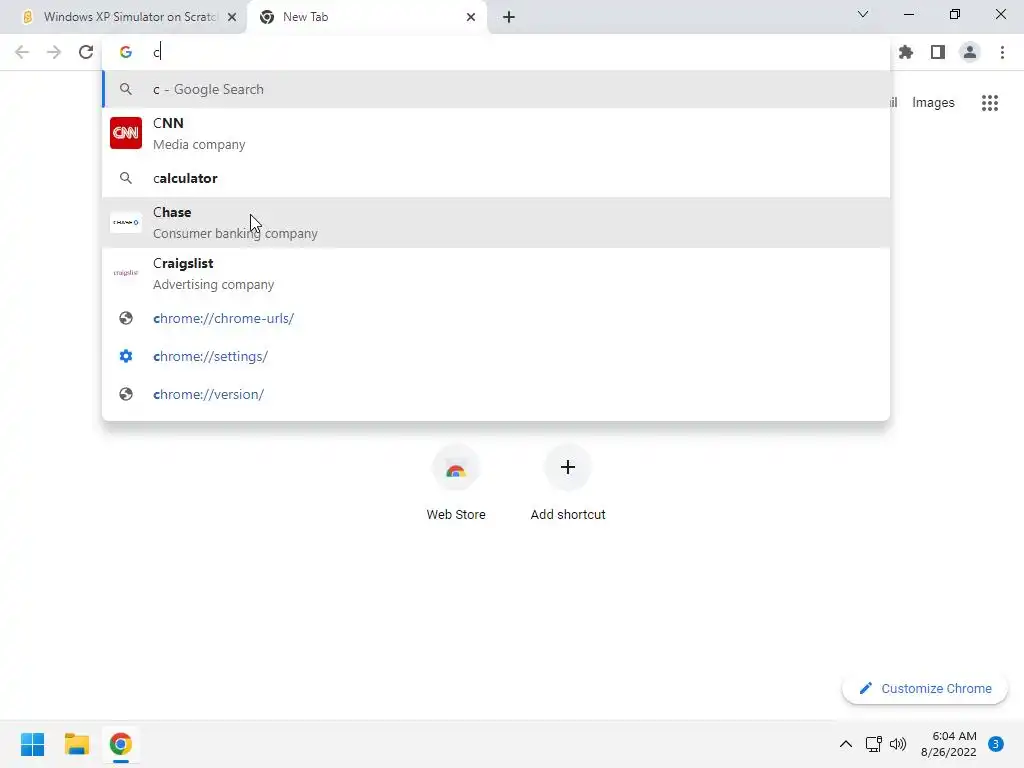Screen dimensions: 1024x768
Task: Toggle the side panel icon
Action: pos(938,52)
